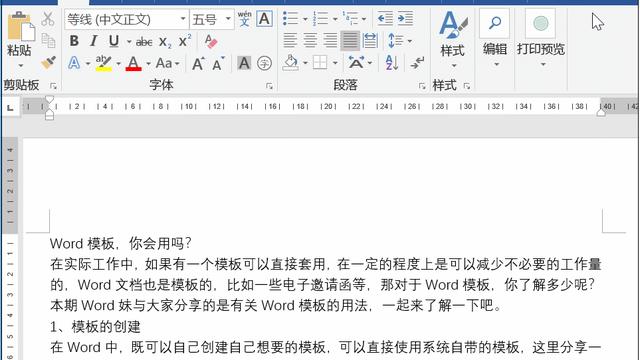Open the font name dropdown 等线
The image size is (640, 360).
183,19
